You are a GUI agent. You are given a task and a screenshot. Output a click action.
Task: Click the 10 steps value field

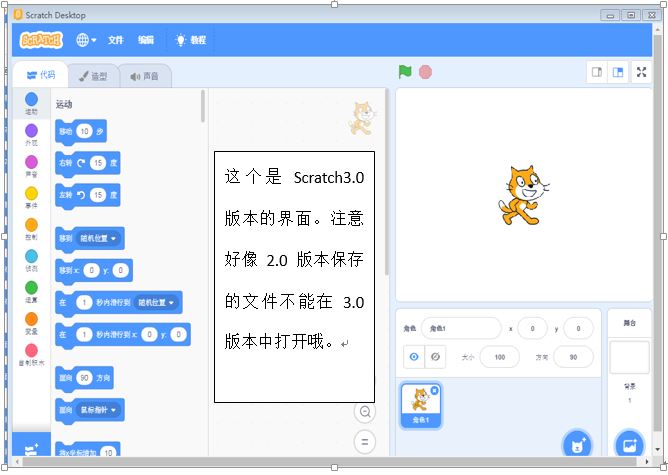[84, 131]
